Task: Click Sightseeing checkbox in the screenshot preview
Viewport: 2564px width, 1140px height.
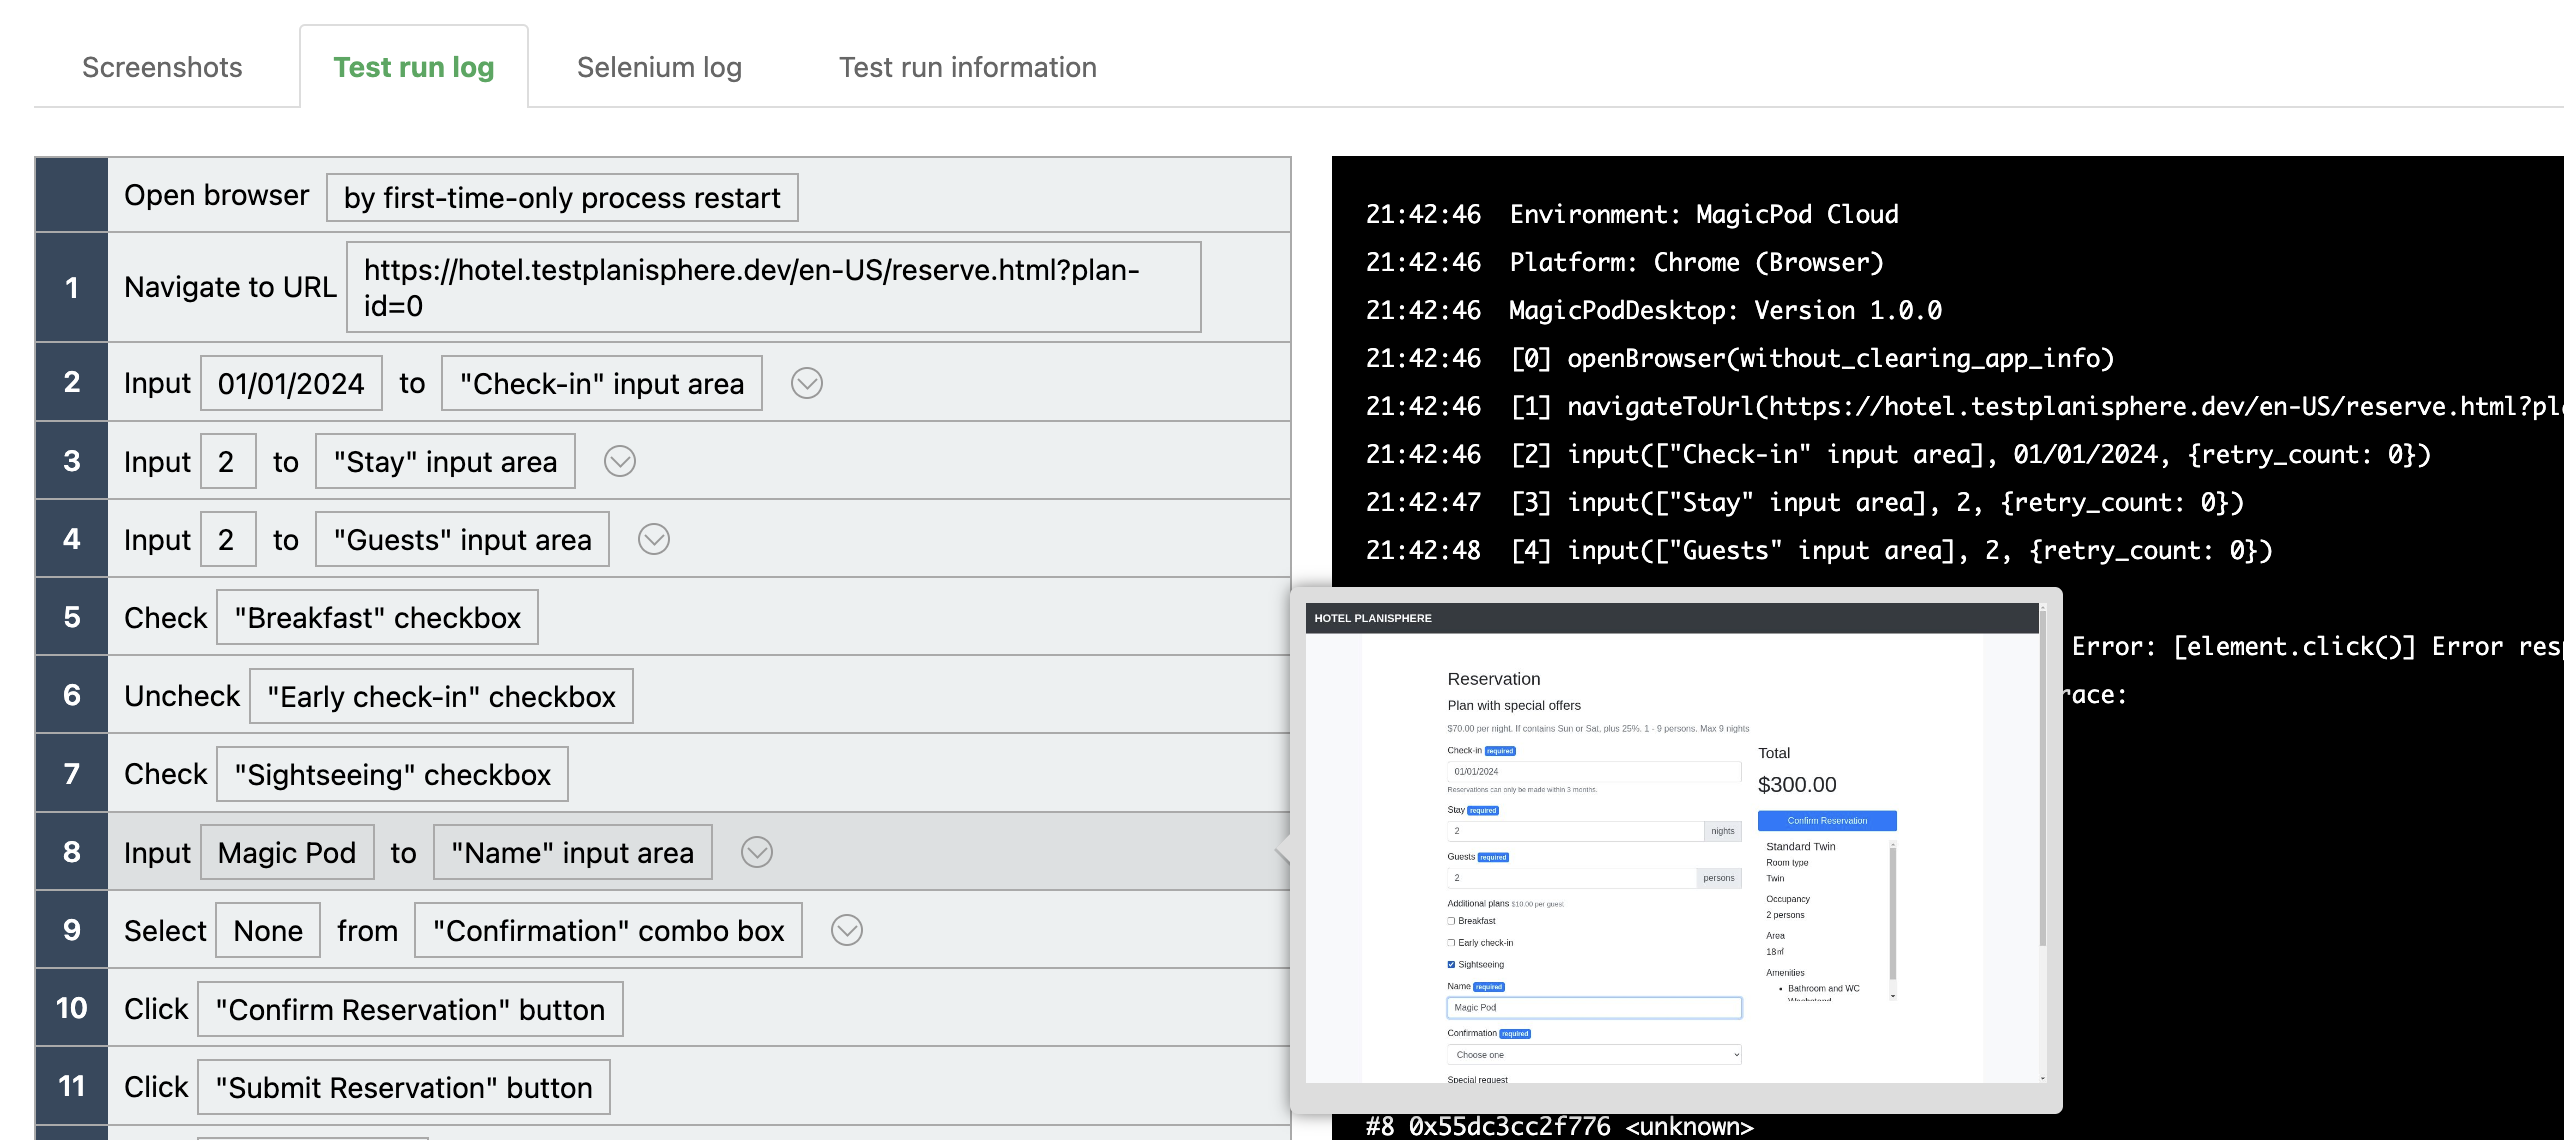Action: point(1451,965)
